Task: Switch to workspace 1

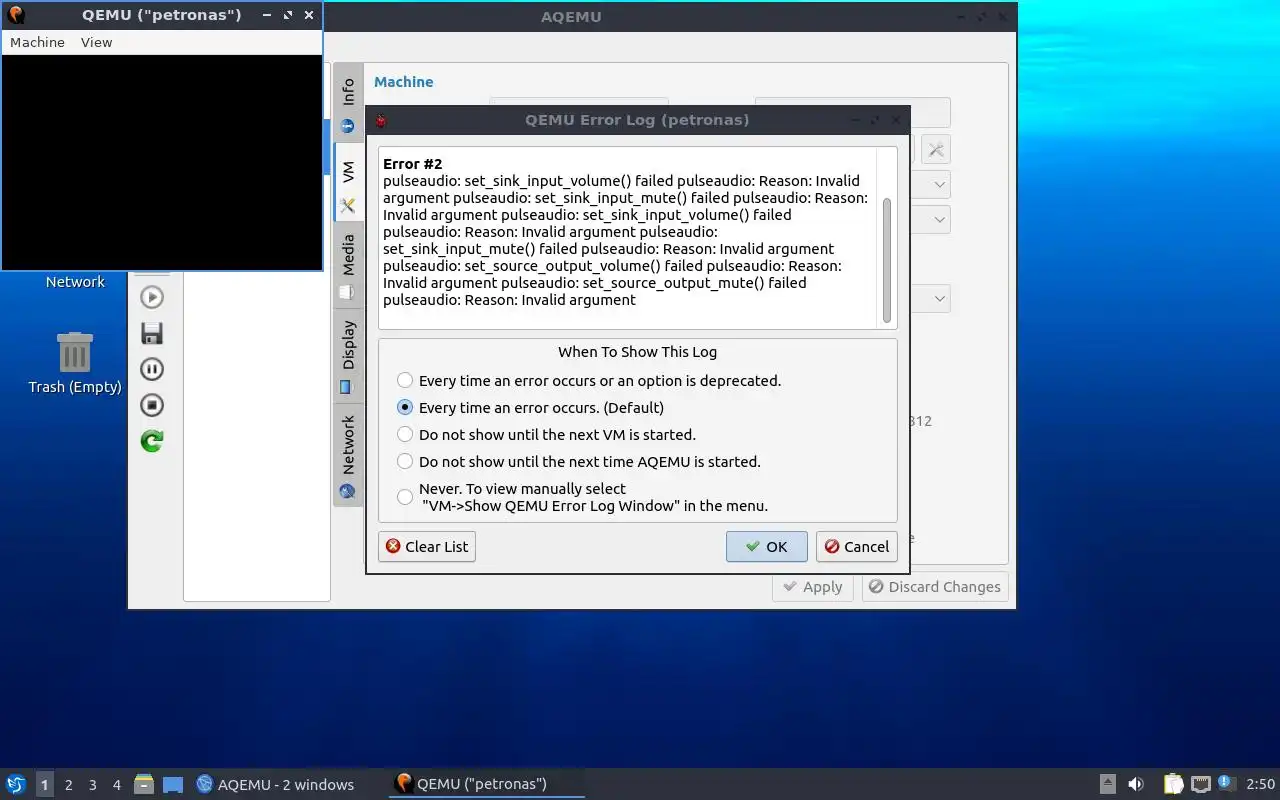Action: pyautogui.click(x=44, y=784)
